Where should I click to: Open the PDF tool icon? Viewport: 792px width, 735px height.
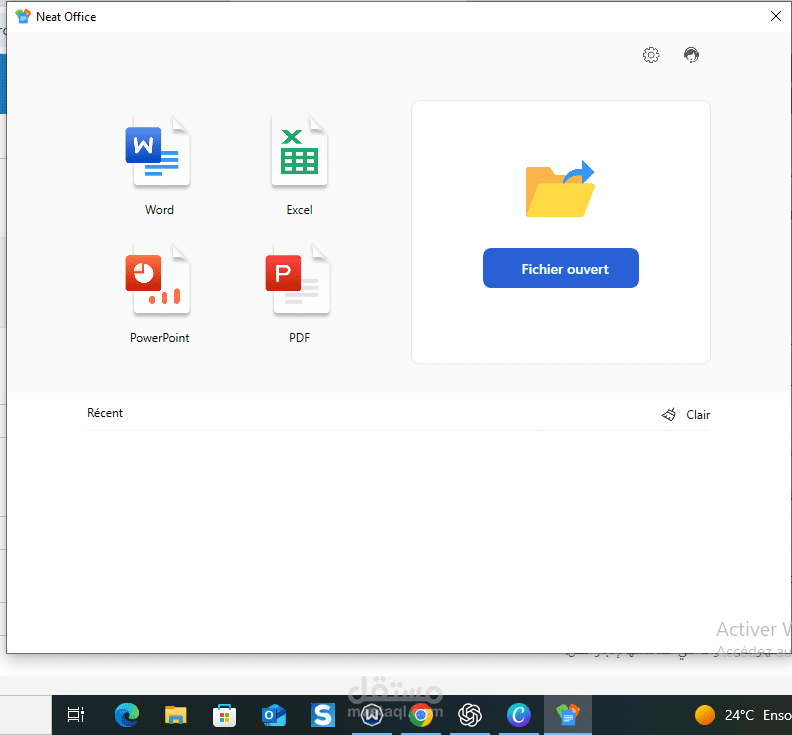(x=298, y=279)
